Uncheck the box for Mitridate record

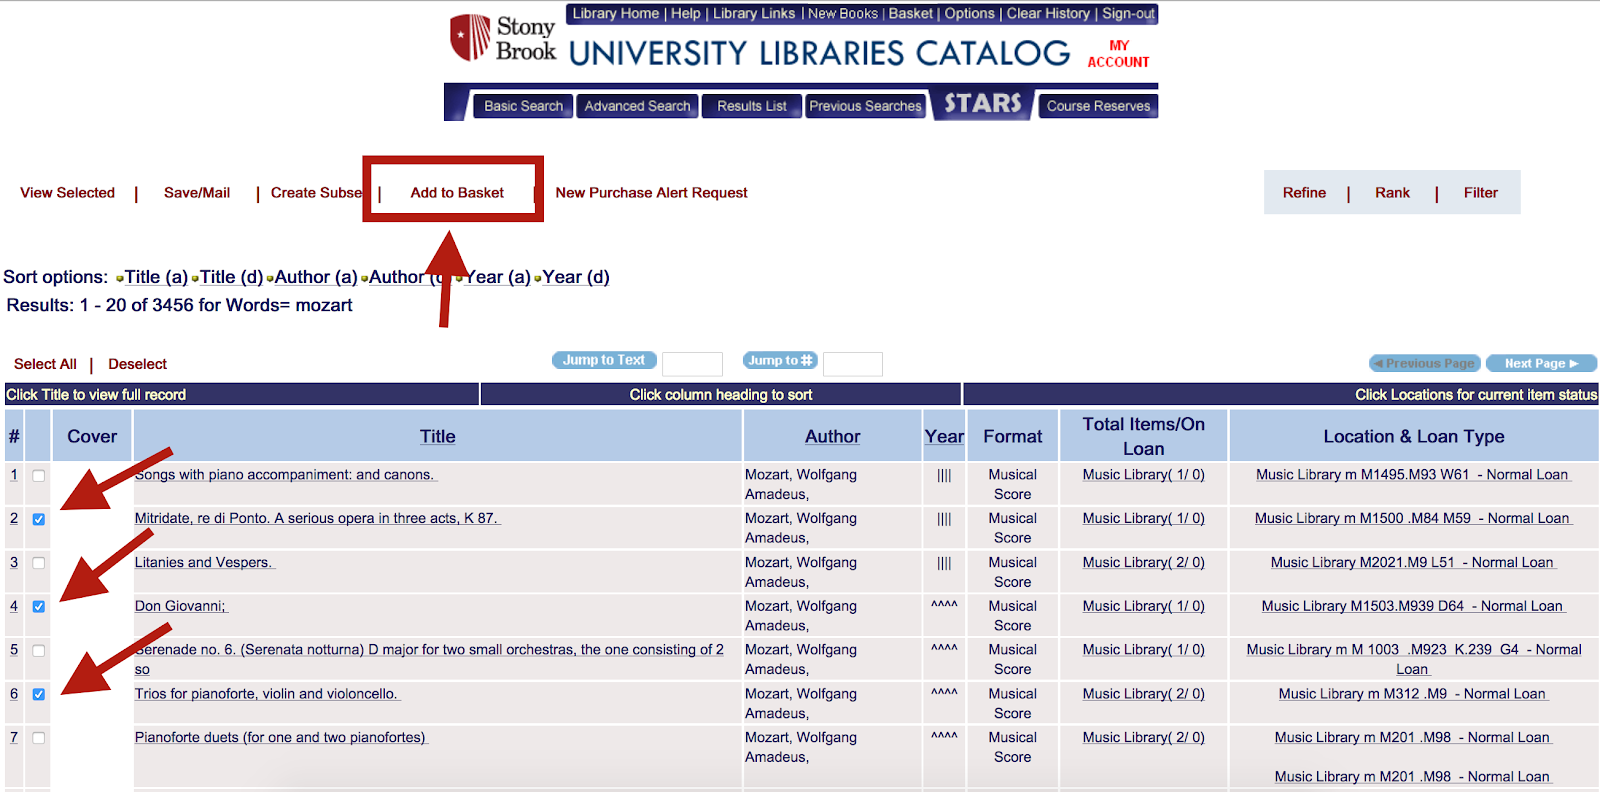[x=39, y=519]
